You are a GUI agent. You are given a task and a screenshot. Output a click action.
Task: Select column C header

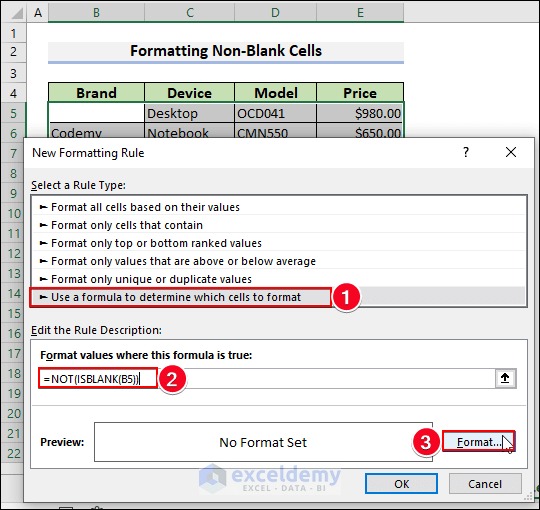[189, 13]
